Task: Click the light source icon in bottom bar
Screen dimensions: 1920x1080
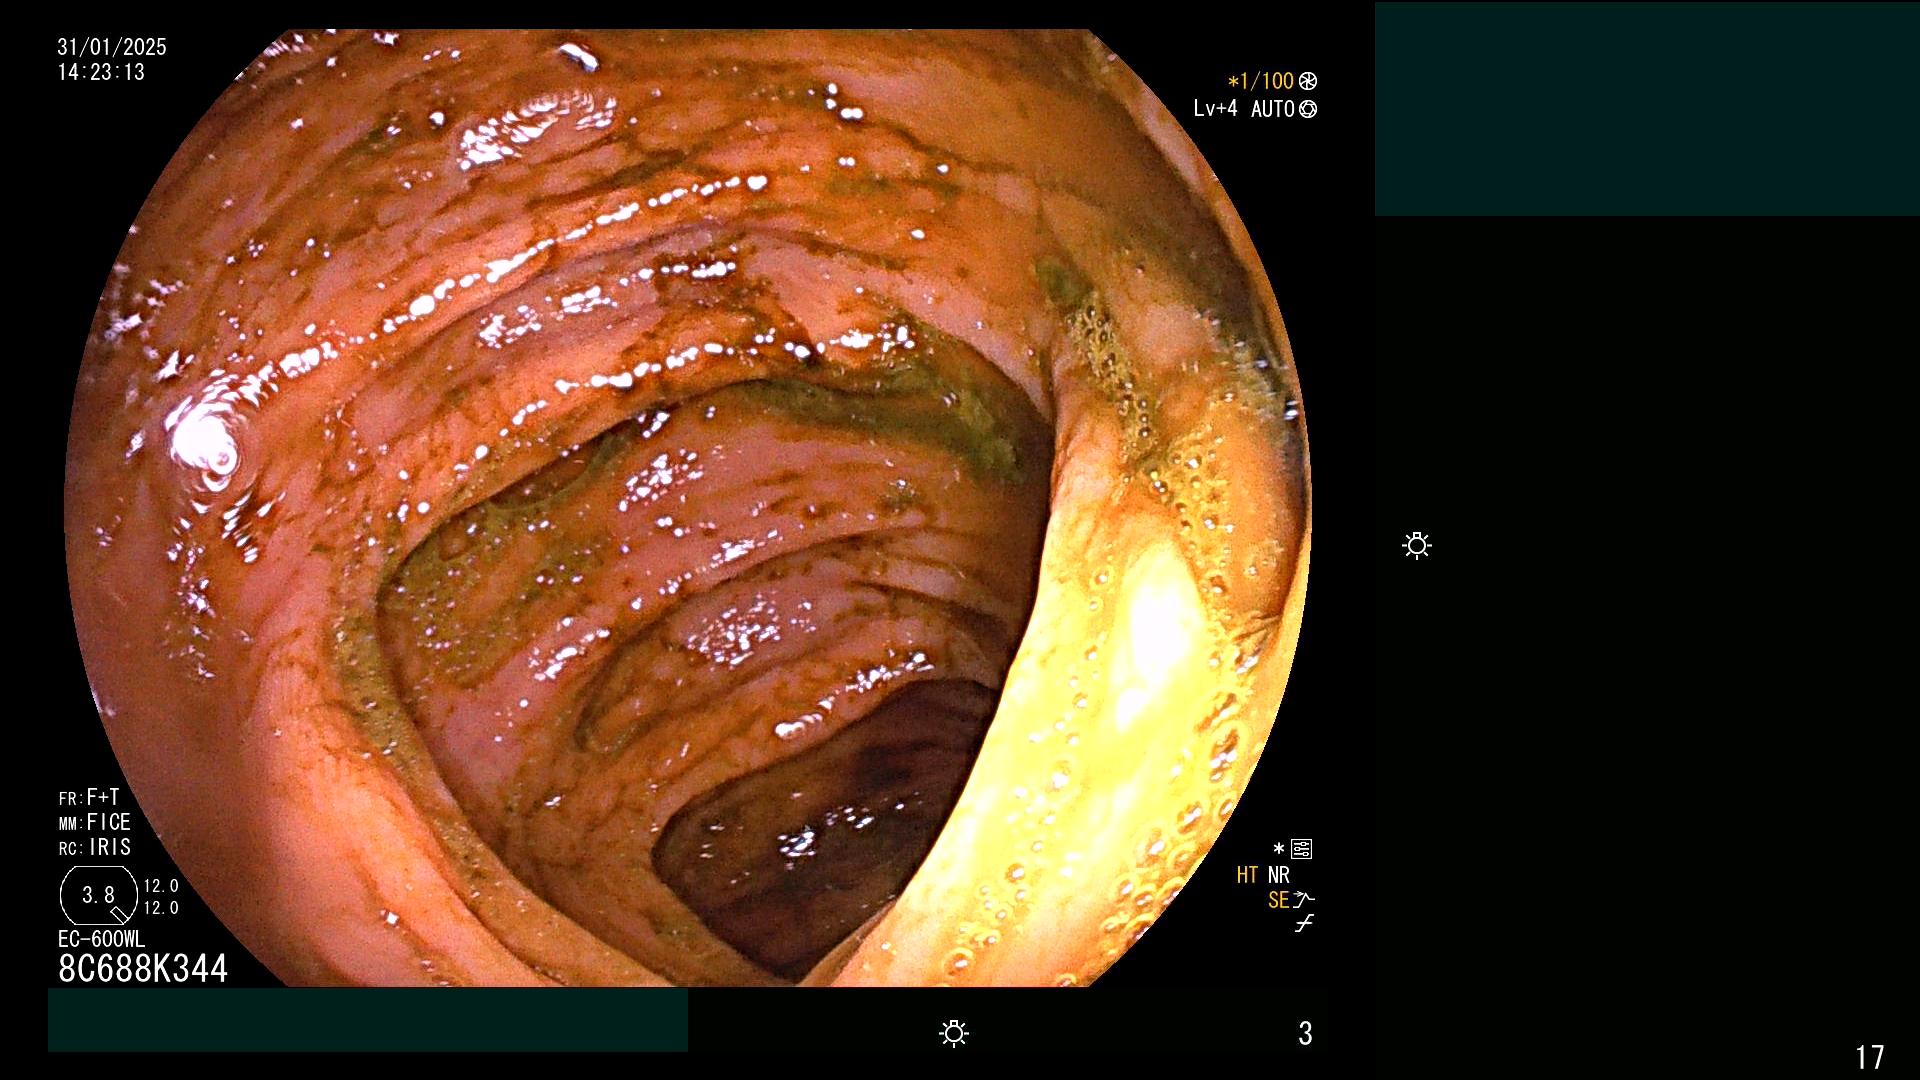Action: [x=954, y=1033]
